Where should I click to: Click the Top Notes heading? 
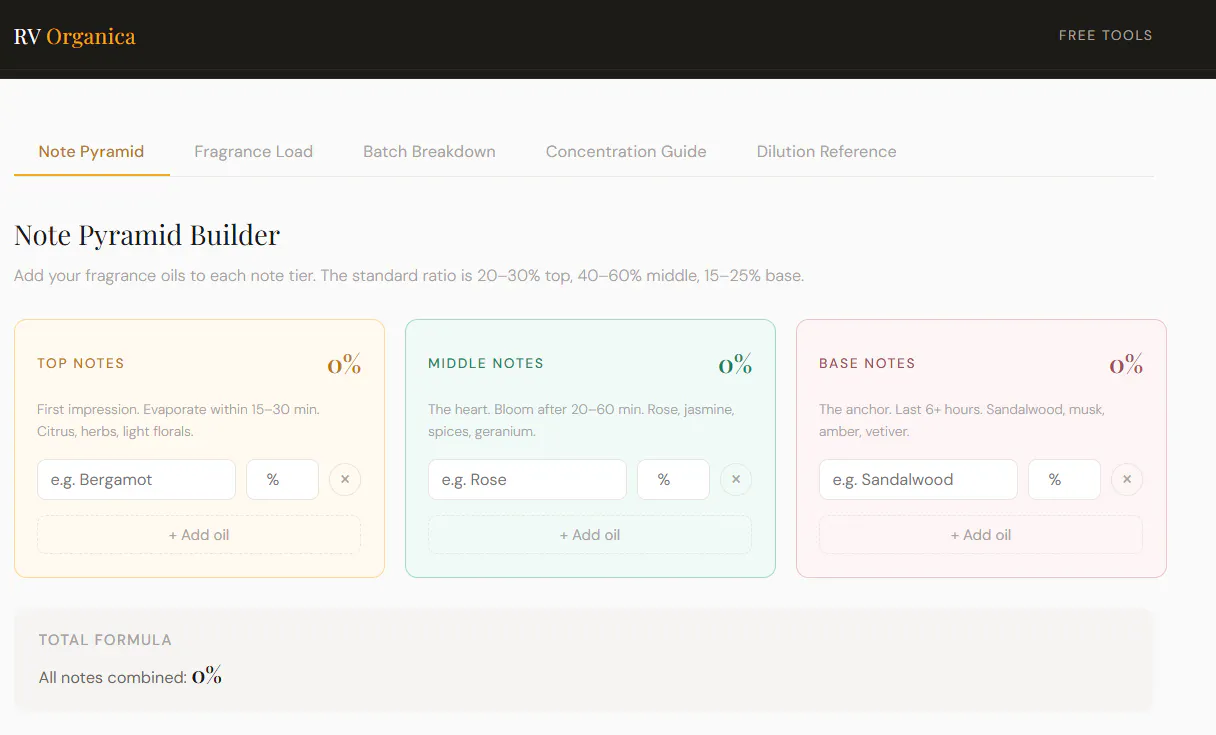click(81, 364)
